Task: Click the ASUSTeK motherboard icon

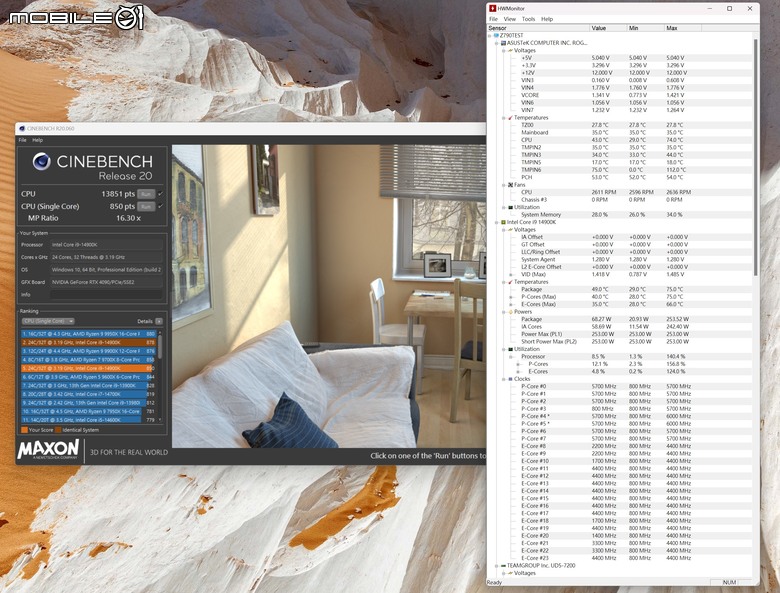Action: tap(503, 43)
